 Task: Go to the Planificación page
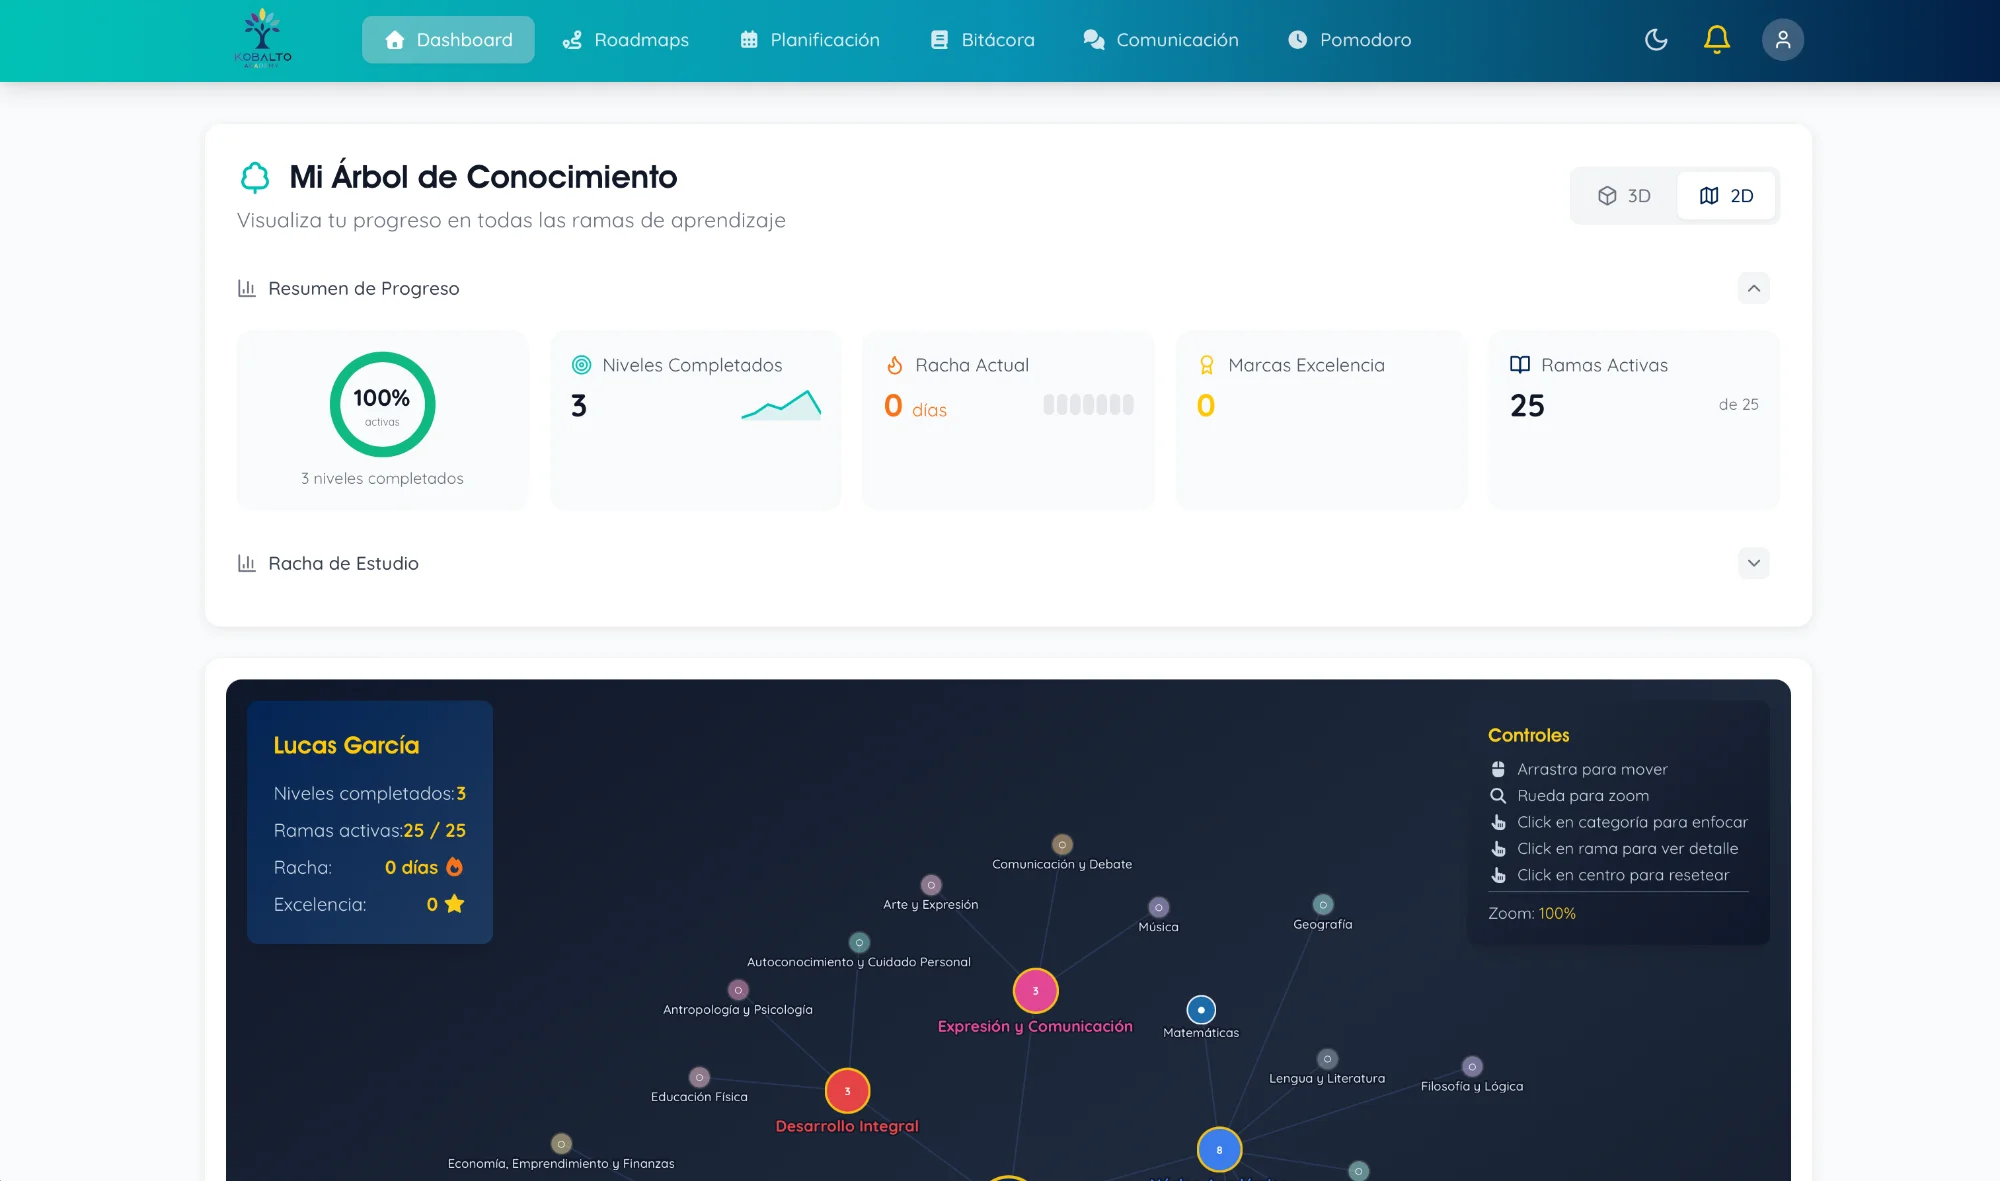[x=810, y=40]
